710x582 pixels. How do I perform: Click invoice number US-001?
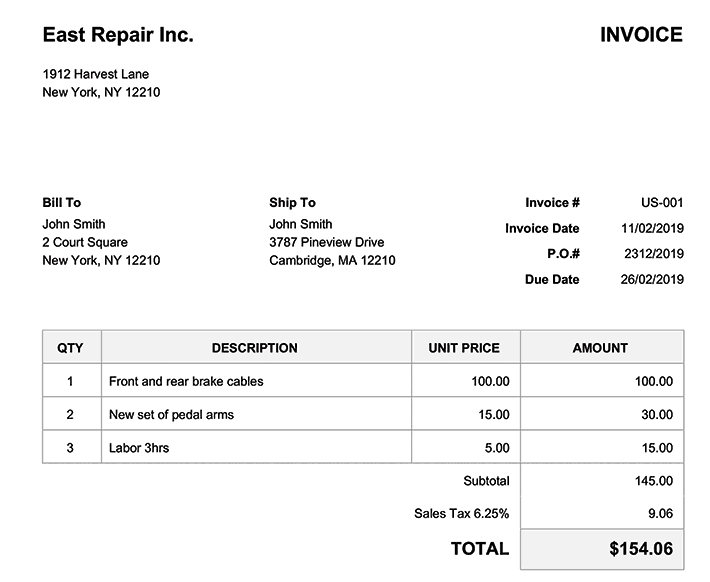[662, 202]
